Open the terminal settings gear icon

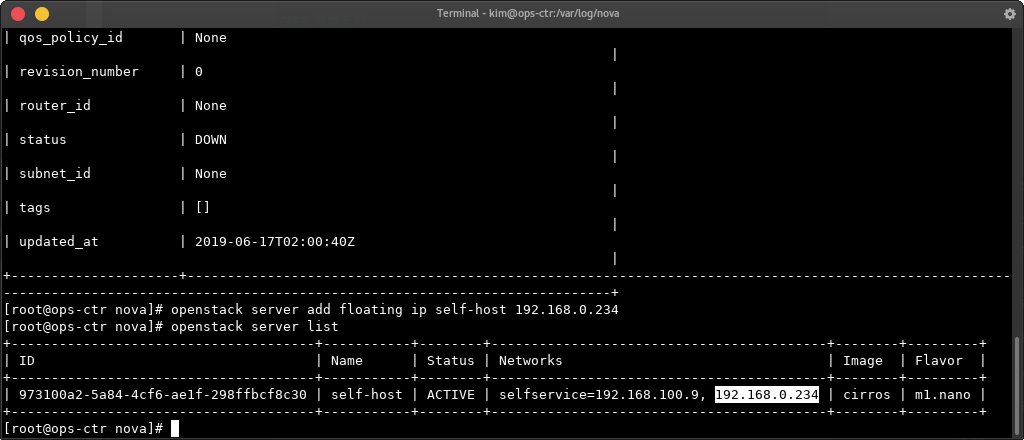pyautogui.click(x=1010, y=14)
